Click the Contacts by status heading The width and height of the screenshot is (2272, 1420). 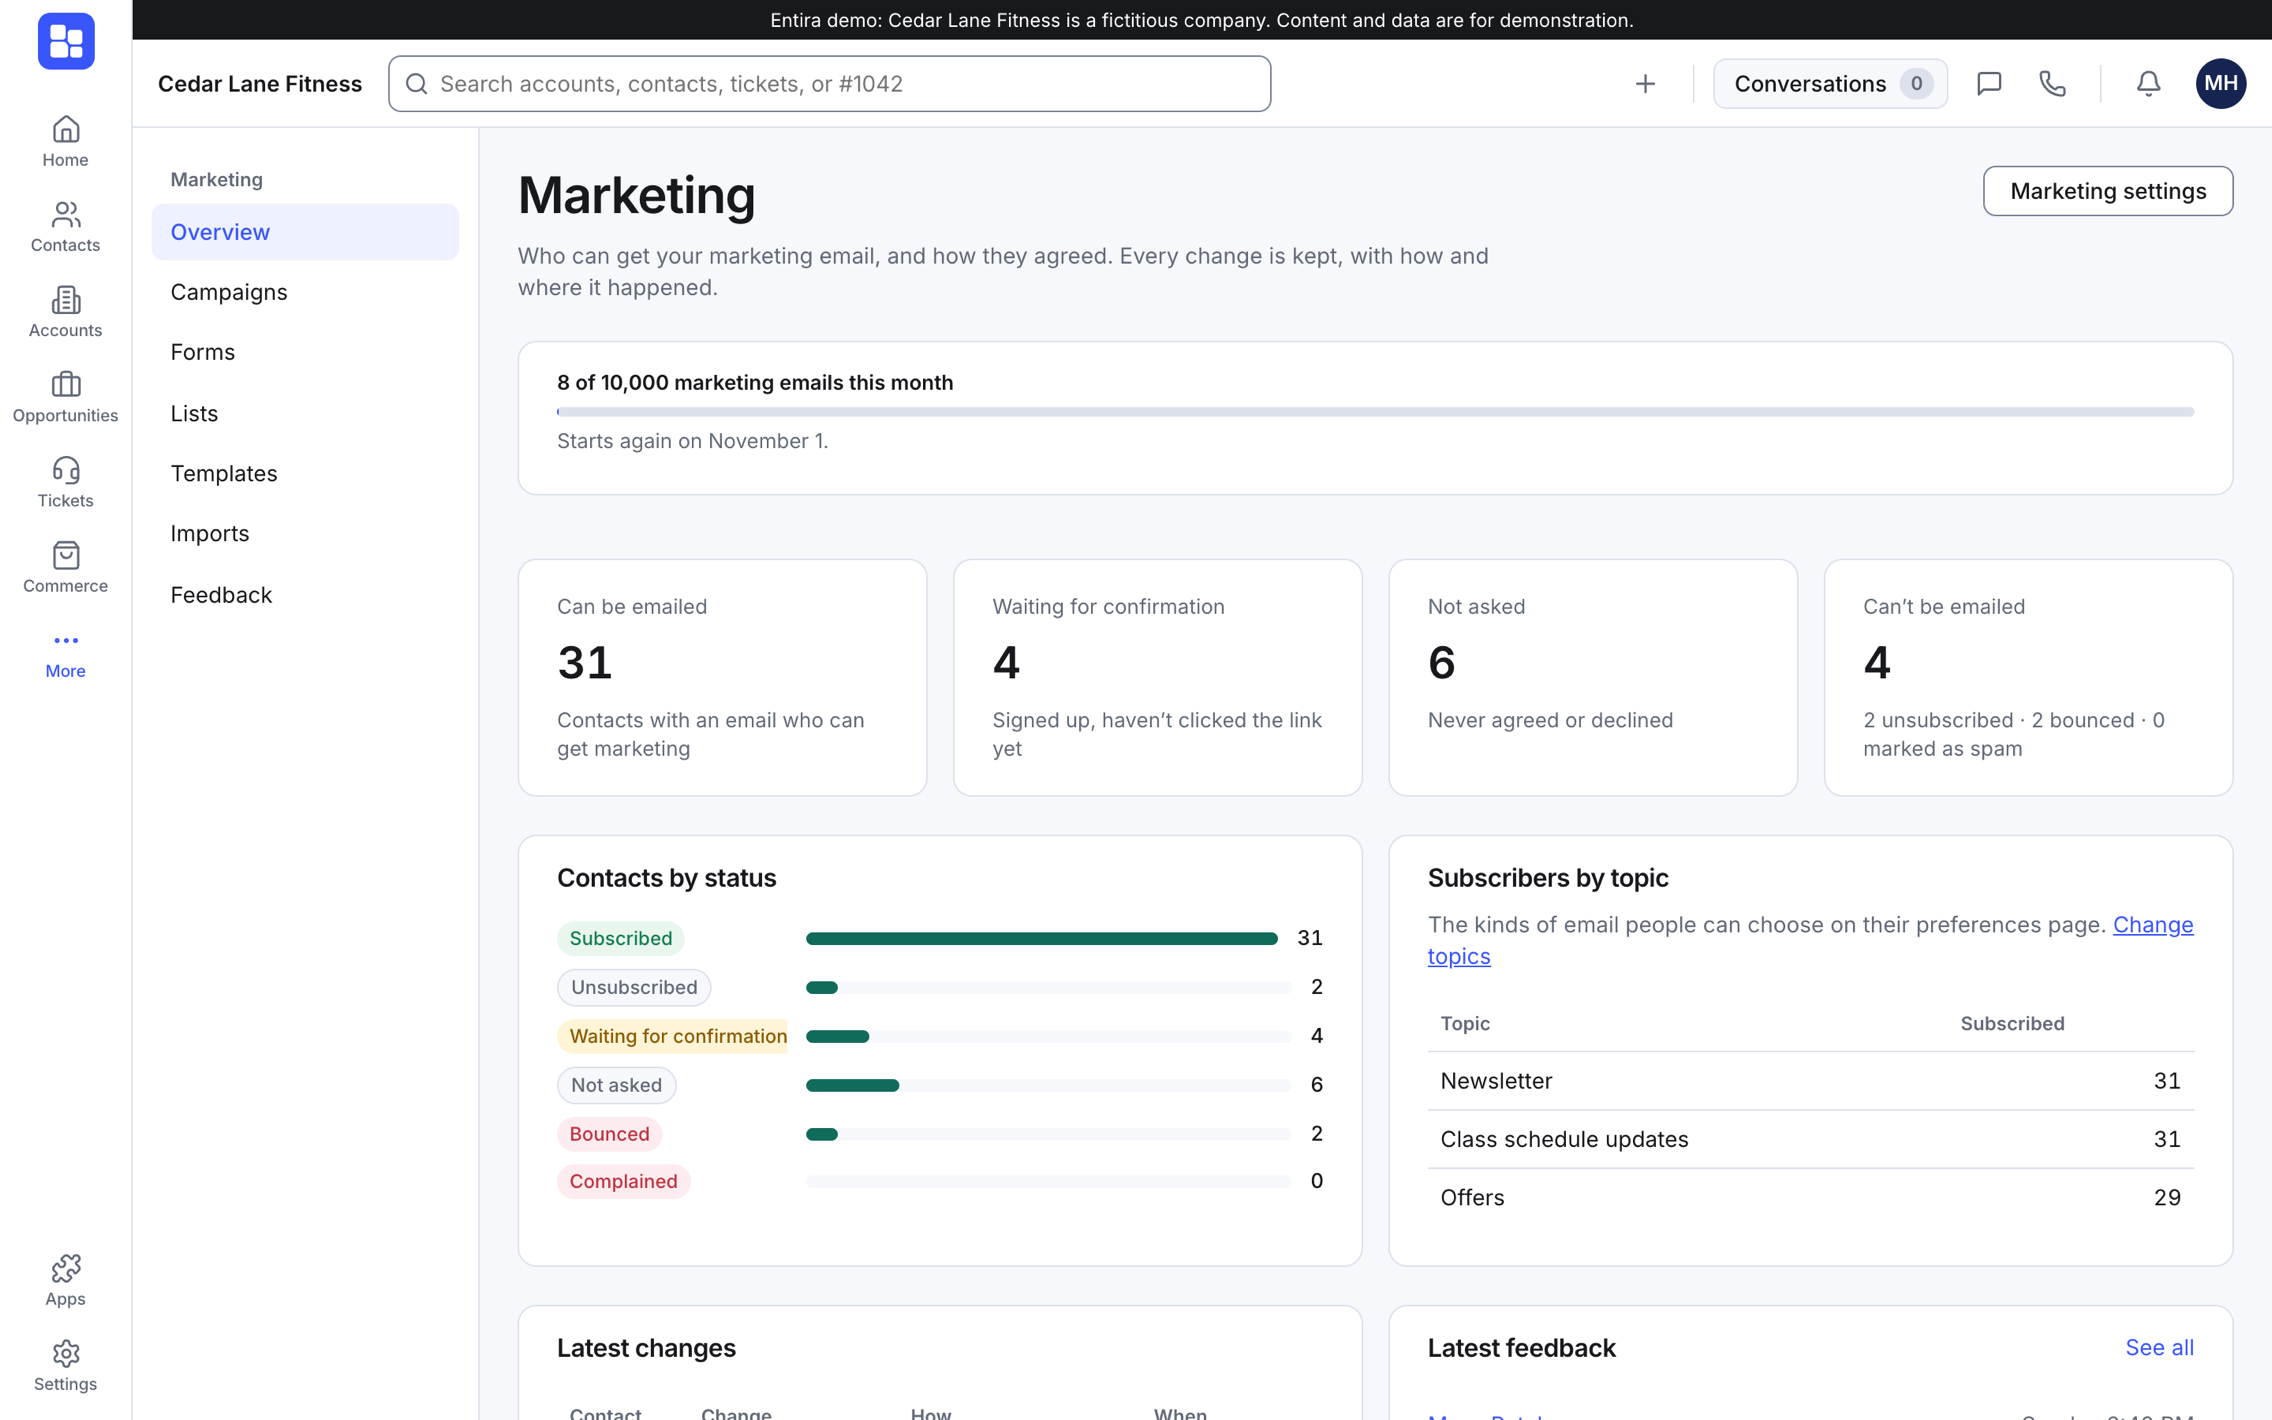tap(666, 878)
